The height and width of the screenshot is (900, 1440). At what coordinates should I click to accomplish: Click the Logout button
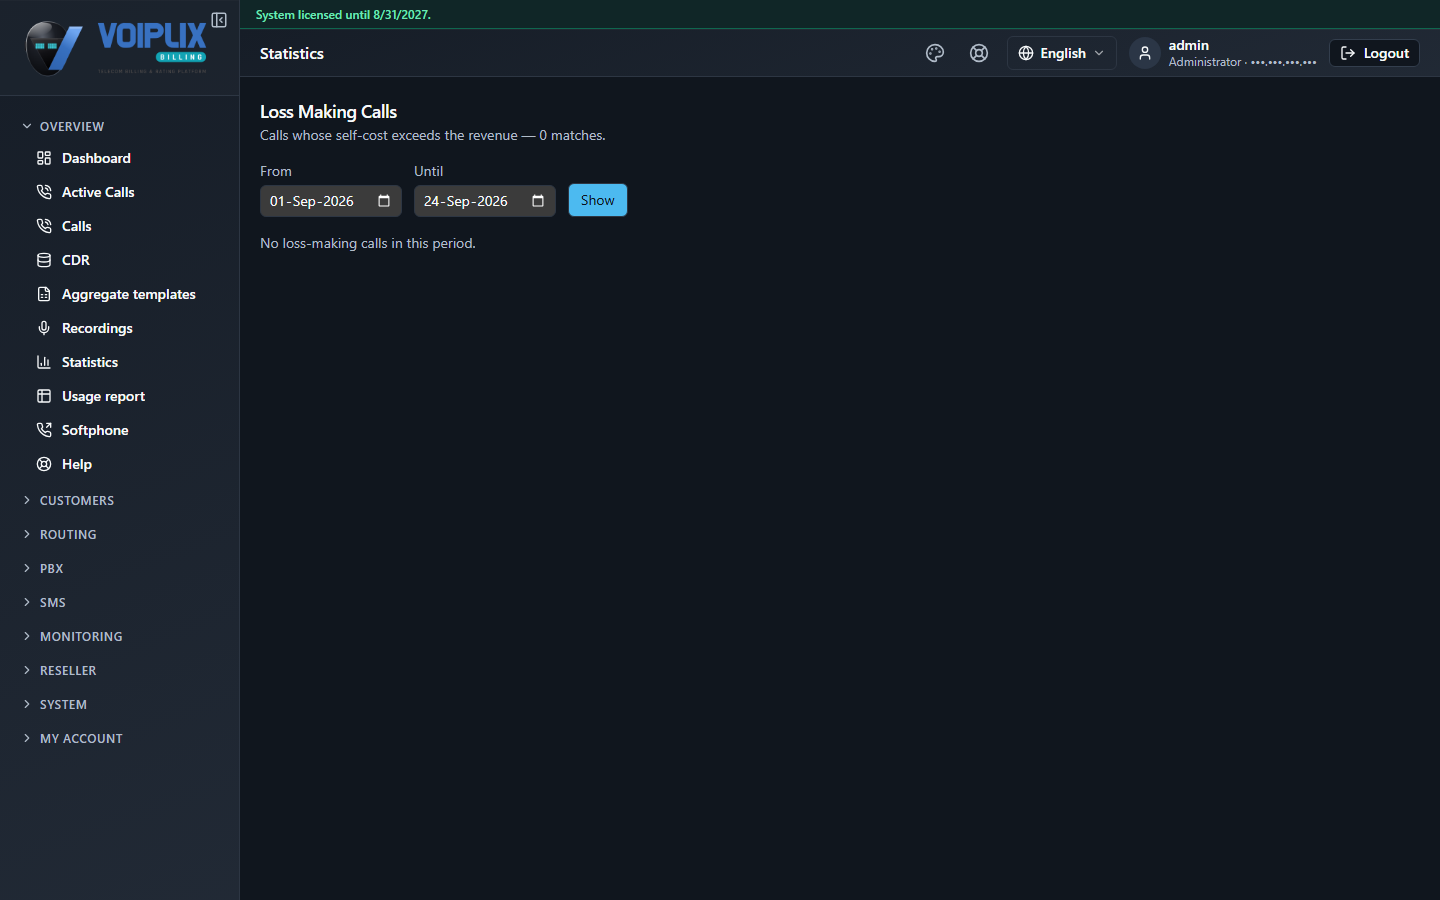(1374, 53)
